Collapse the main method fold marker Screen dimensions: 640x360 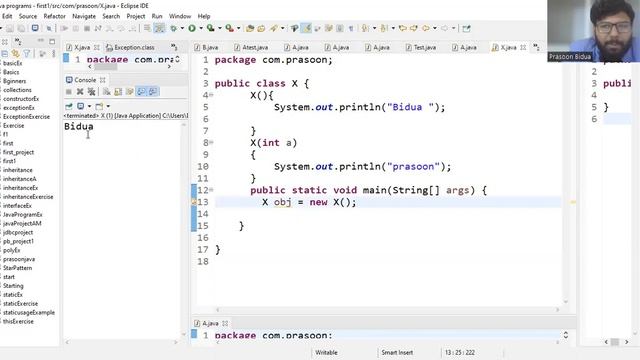coord(211,190)
